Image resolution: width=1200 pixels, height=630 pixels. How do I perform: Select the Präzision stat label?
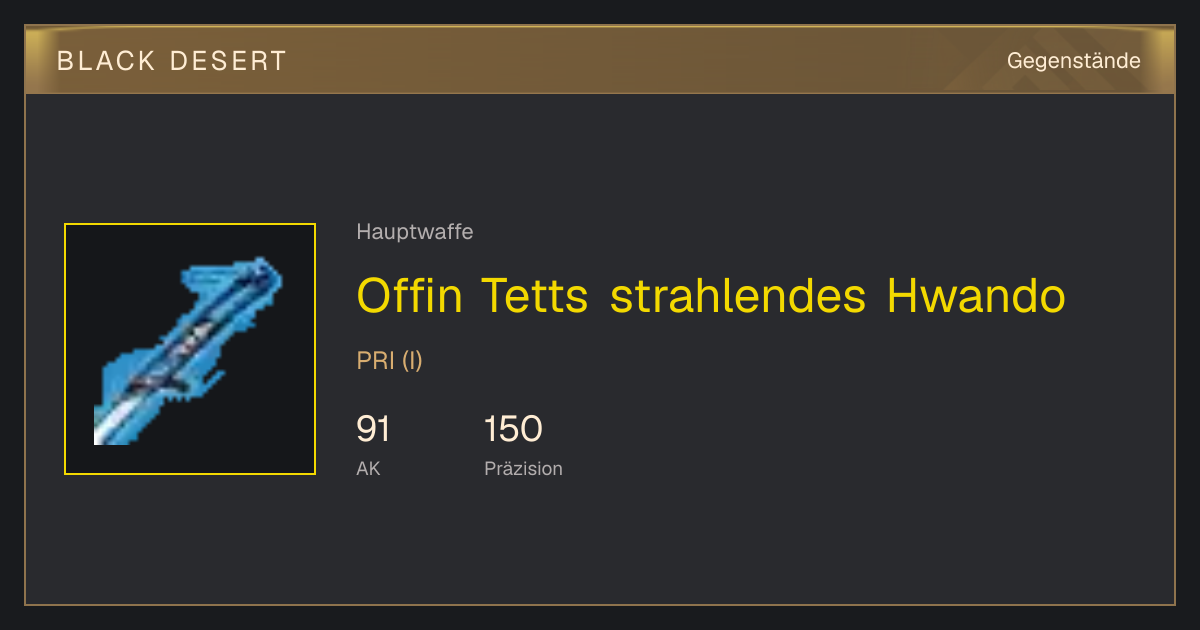[x=523, y=468]
